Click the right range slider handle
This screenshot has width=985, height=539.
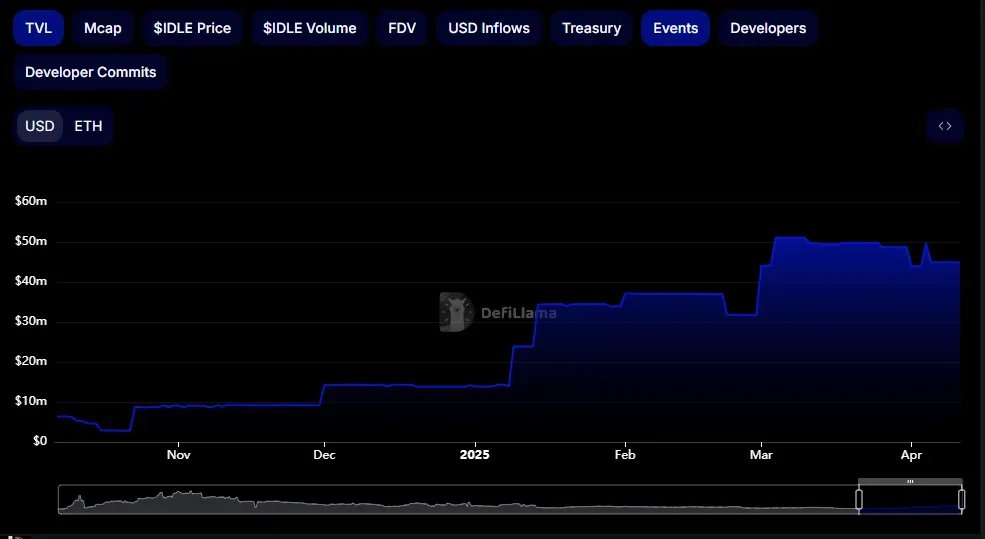coord(961,499)
